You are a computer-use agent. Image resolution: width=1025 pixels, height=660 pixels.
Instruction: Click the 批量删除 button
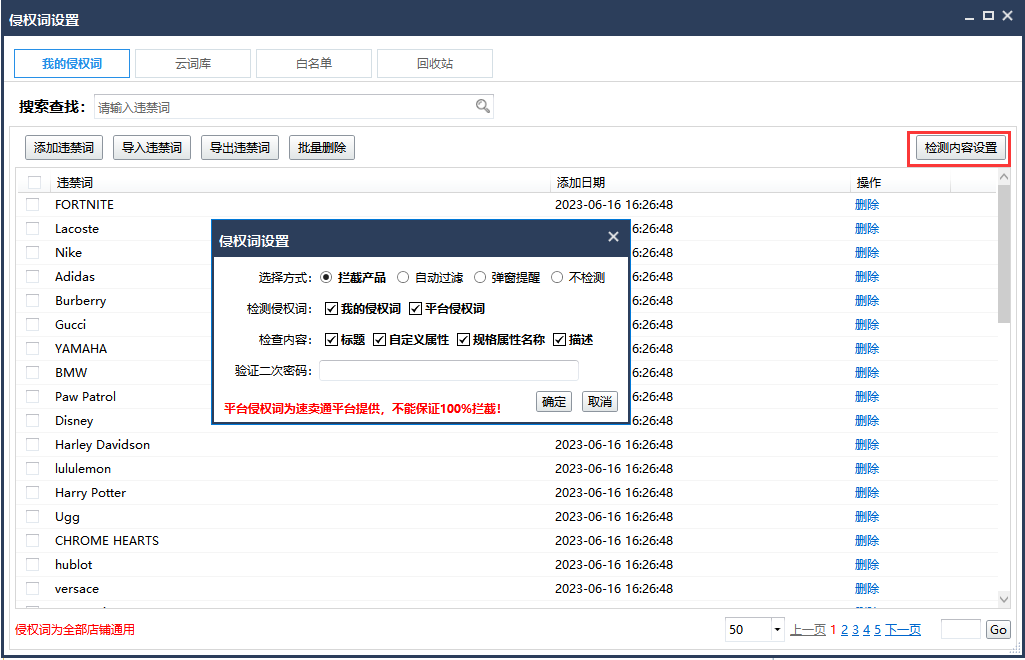click(x=322, y=148)
